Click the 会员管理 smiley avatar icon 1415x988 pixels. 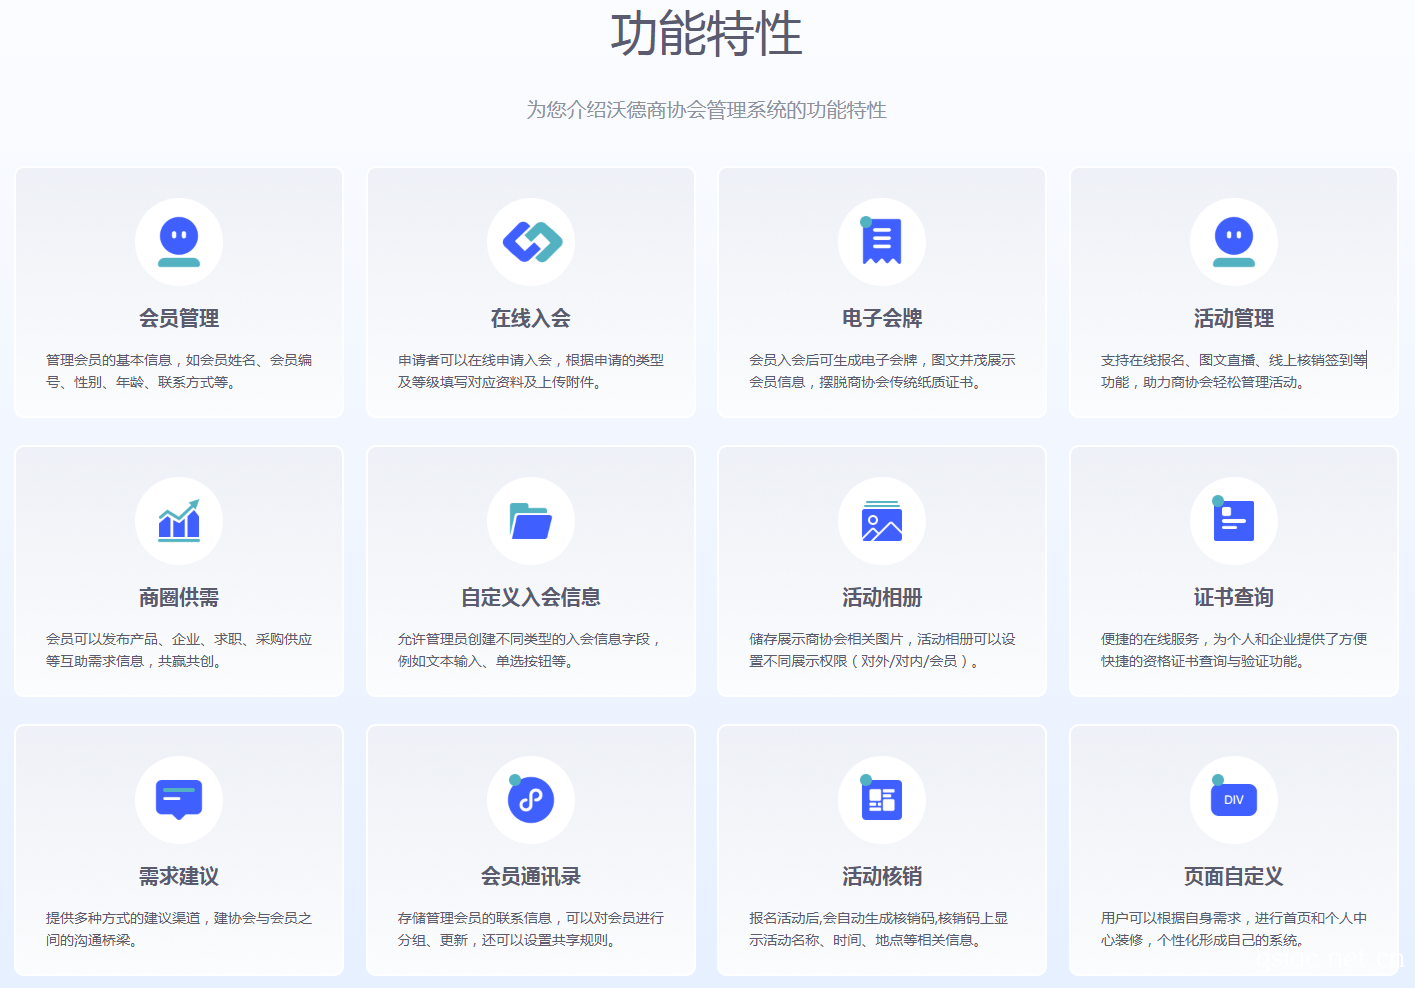pos(179,242)
